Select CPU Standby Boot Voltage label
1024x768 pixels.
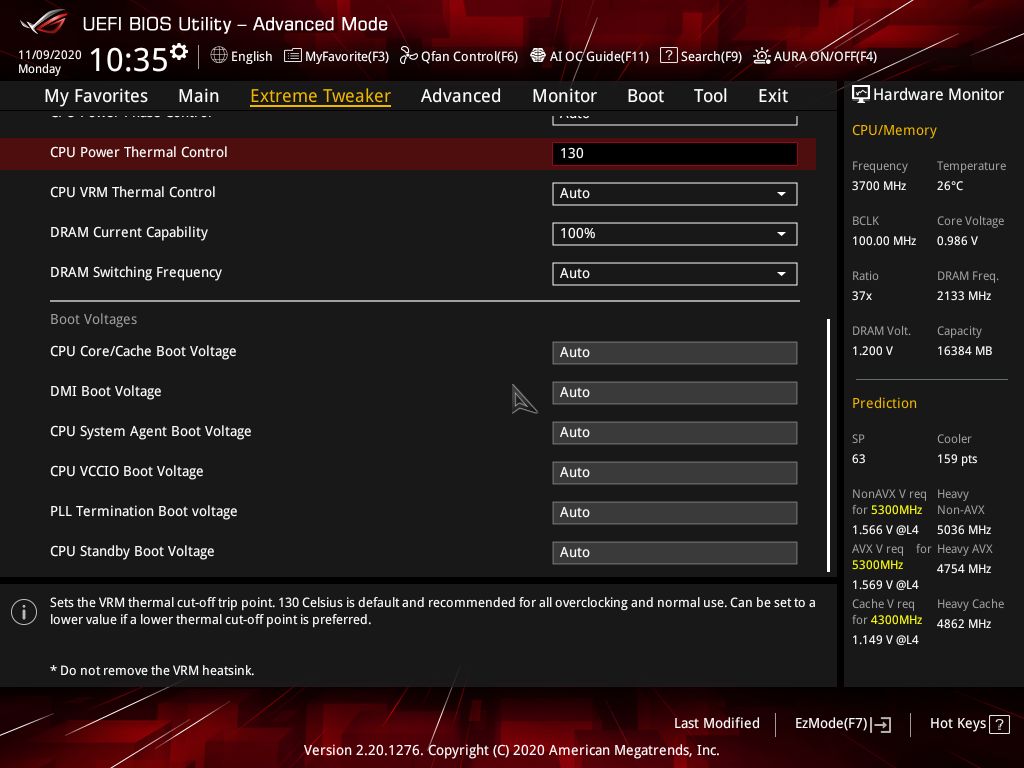coord(132,551)
